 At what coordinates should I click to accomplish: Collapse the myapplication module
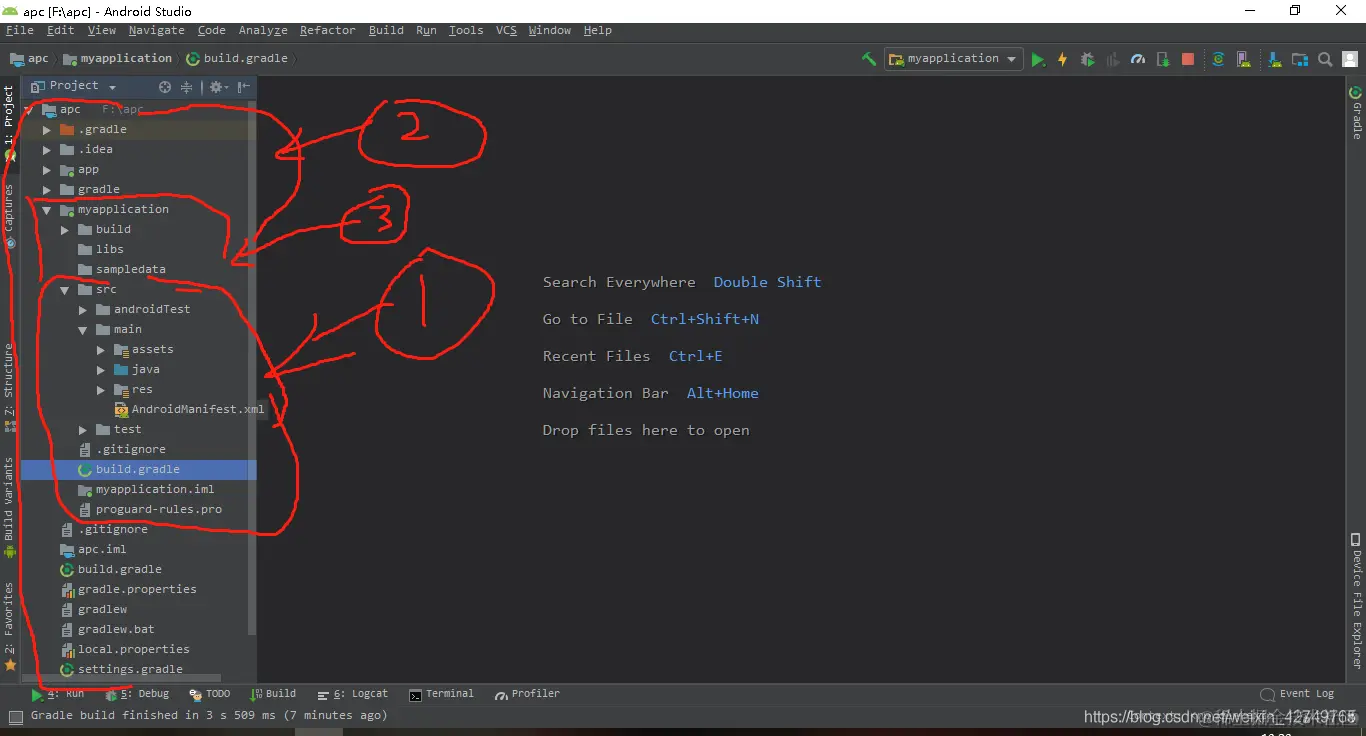(46, 210)
